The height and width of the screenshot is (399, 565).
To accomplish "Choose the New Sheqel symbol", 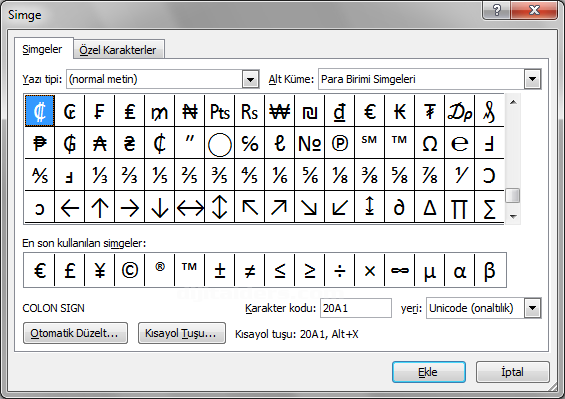I will coord(310,111).
